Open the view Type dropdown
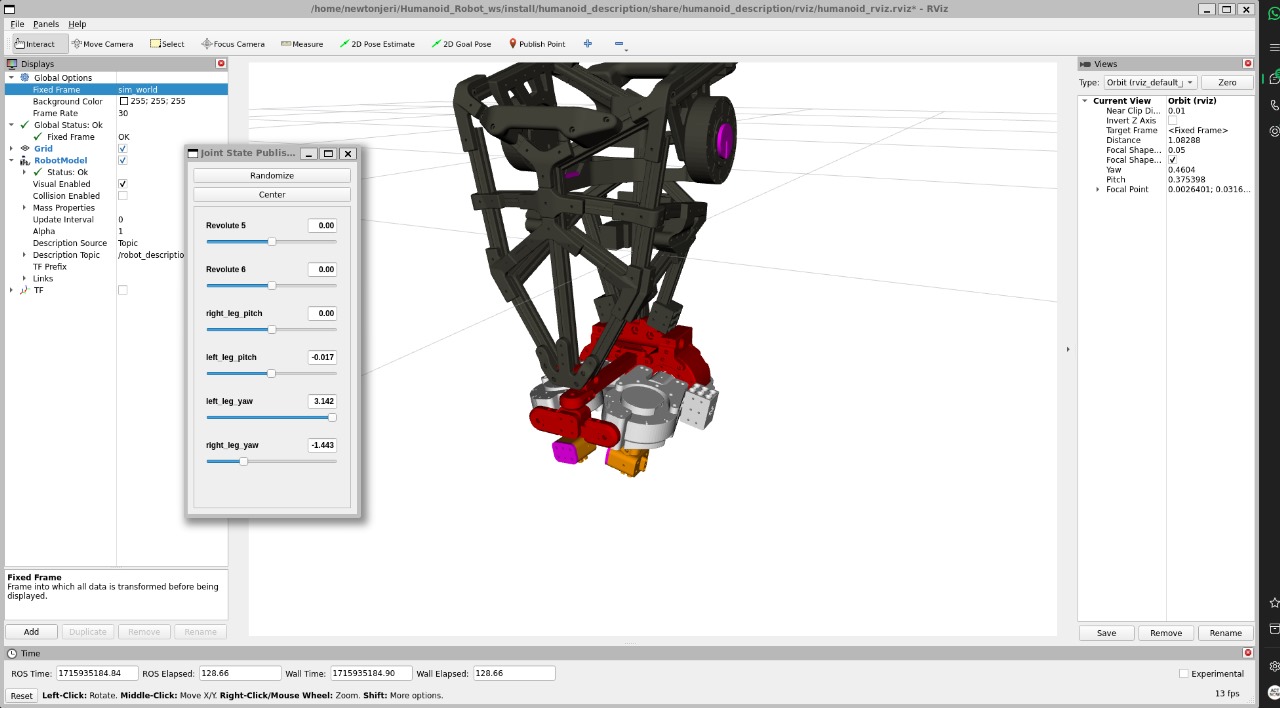The height and width of the screenshot is (708, 1280). point(1149,82)
